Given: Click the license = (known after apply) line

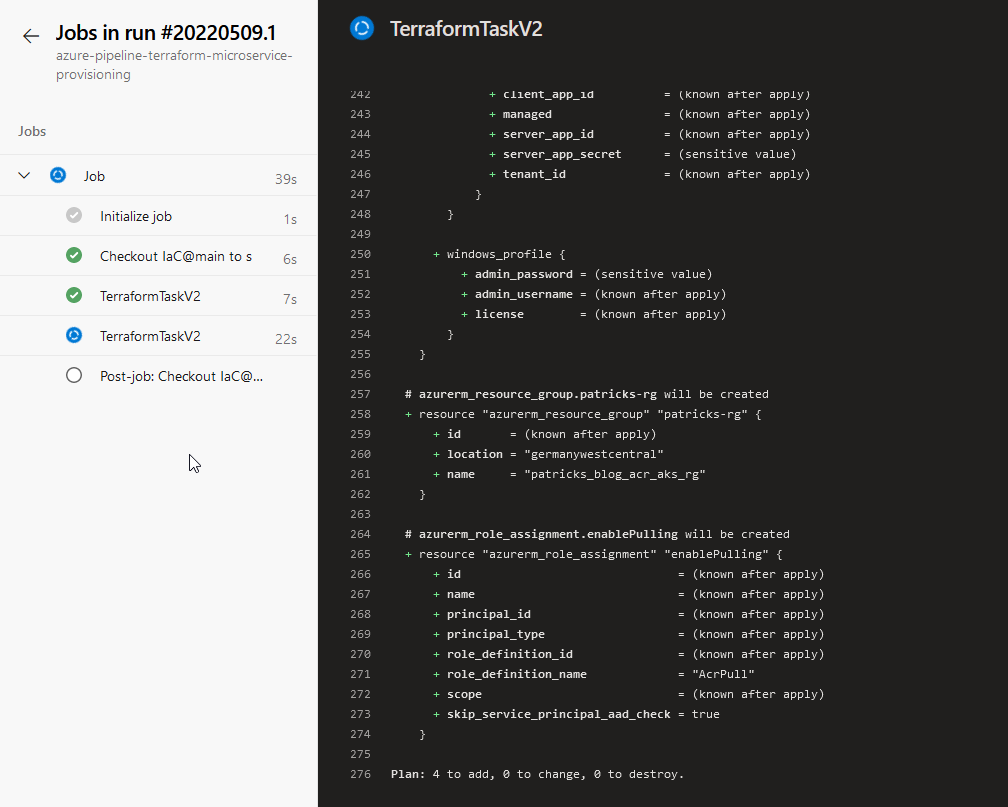Looking at the screenshot, I should click(x=594, y=314).
